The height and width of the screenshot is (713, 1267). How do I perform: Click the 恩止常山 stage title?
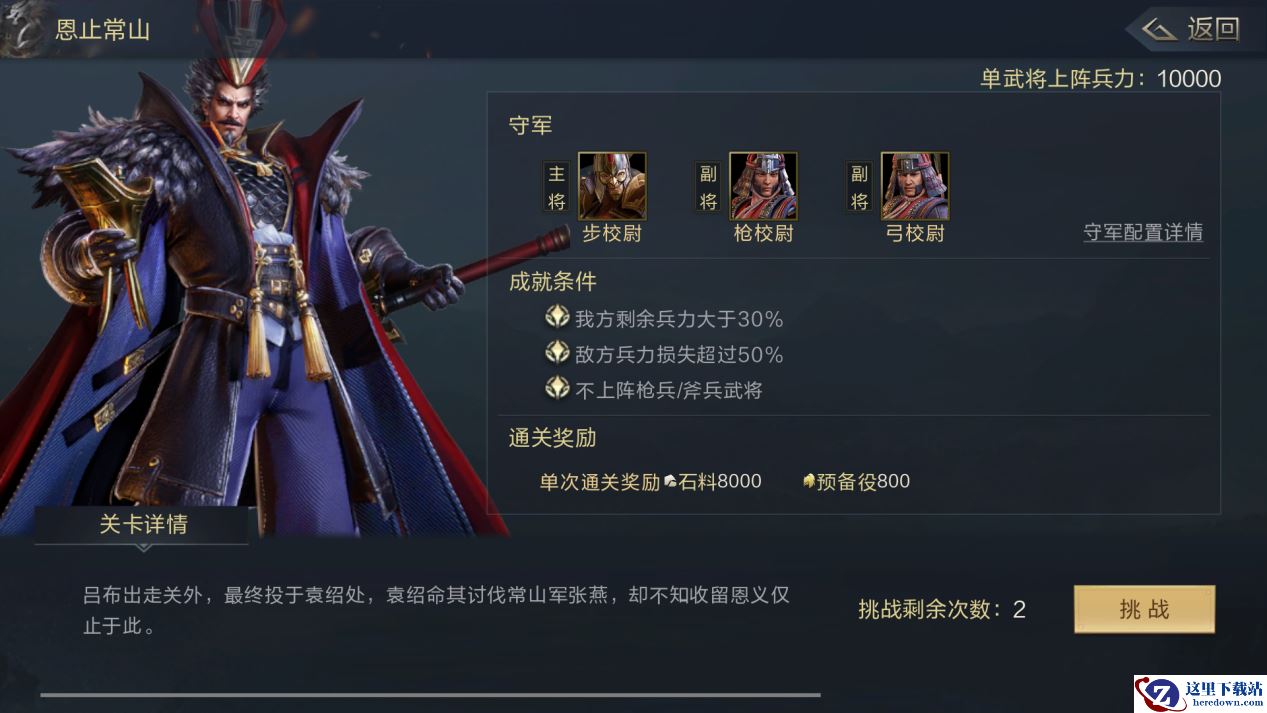tap(102, 29)
